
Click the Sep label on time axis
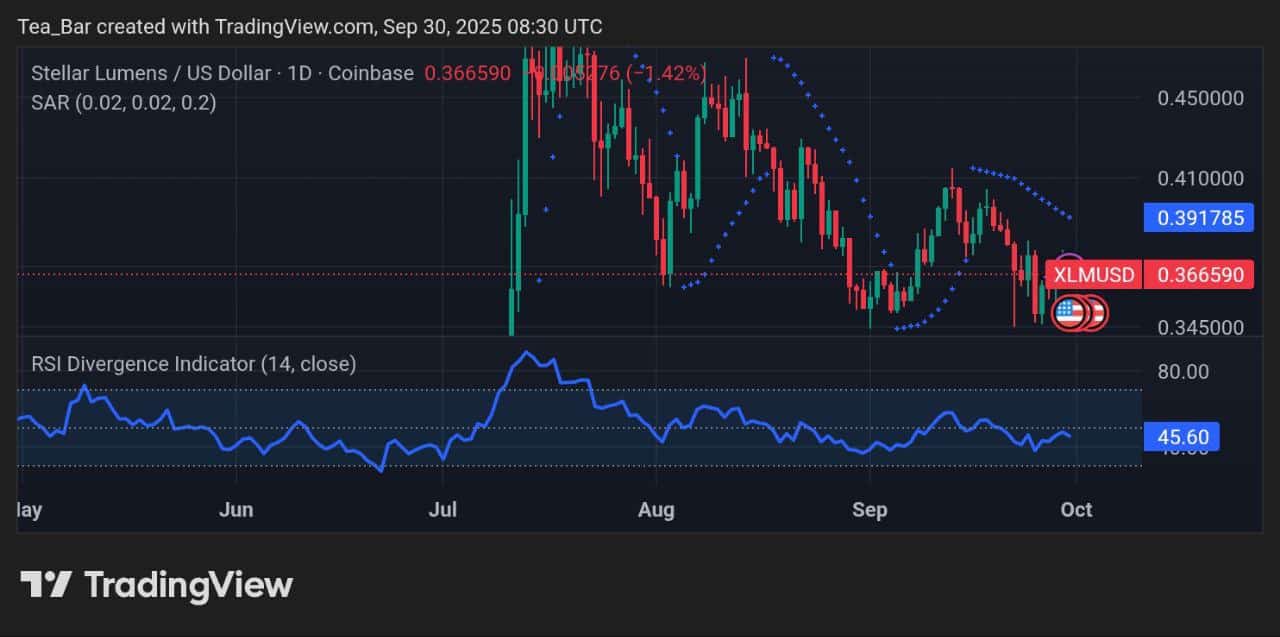pos(869,510)
